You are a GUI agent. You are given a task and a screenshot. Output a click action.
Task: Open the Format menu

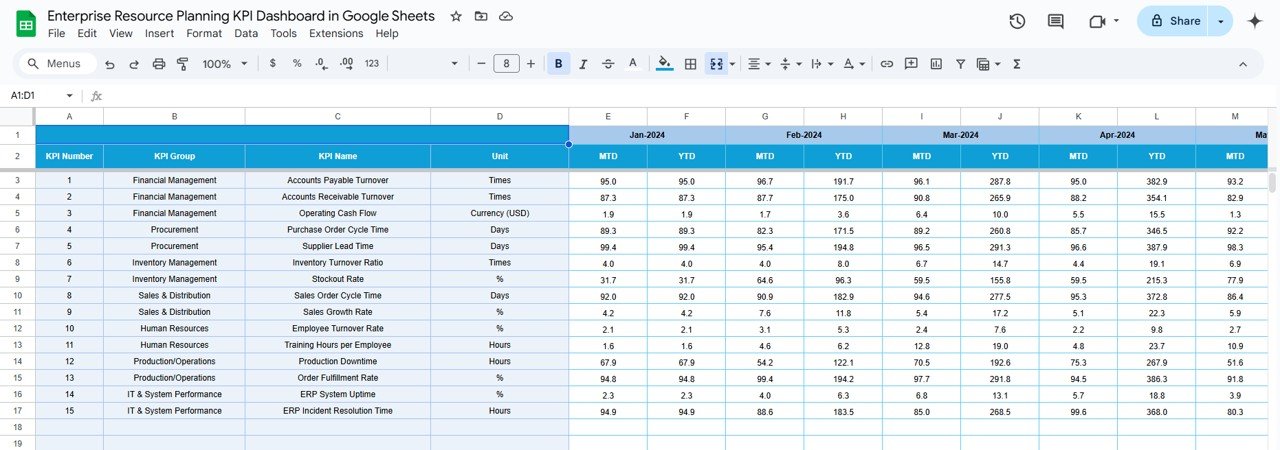tap(204, 33)
